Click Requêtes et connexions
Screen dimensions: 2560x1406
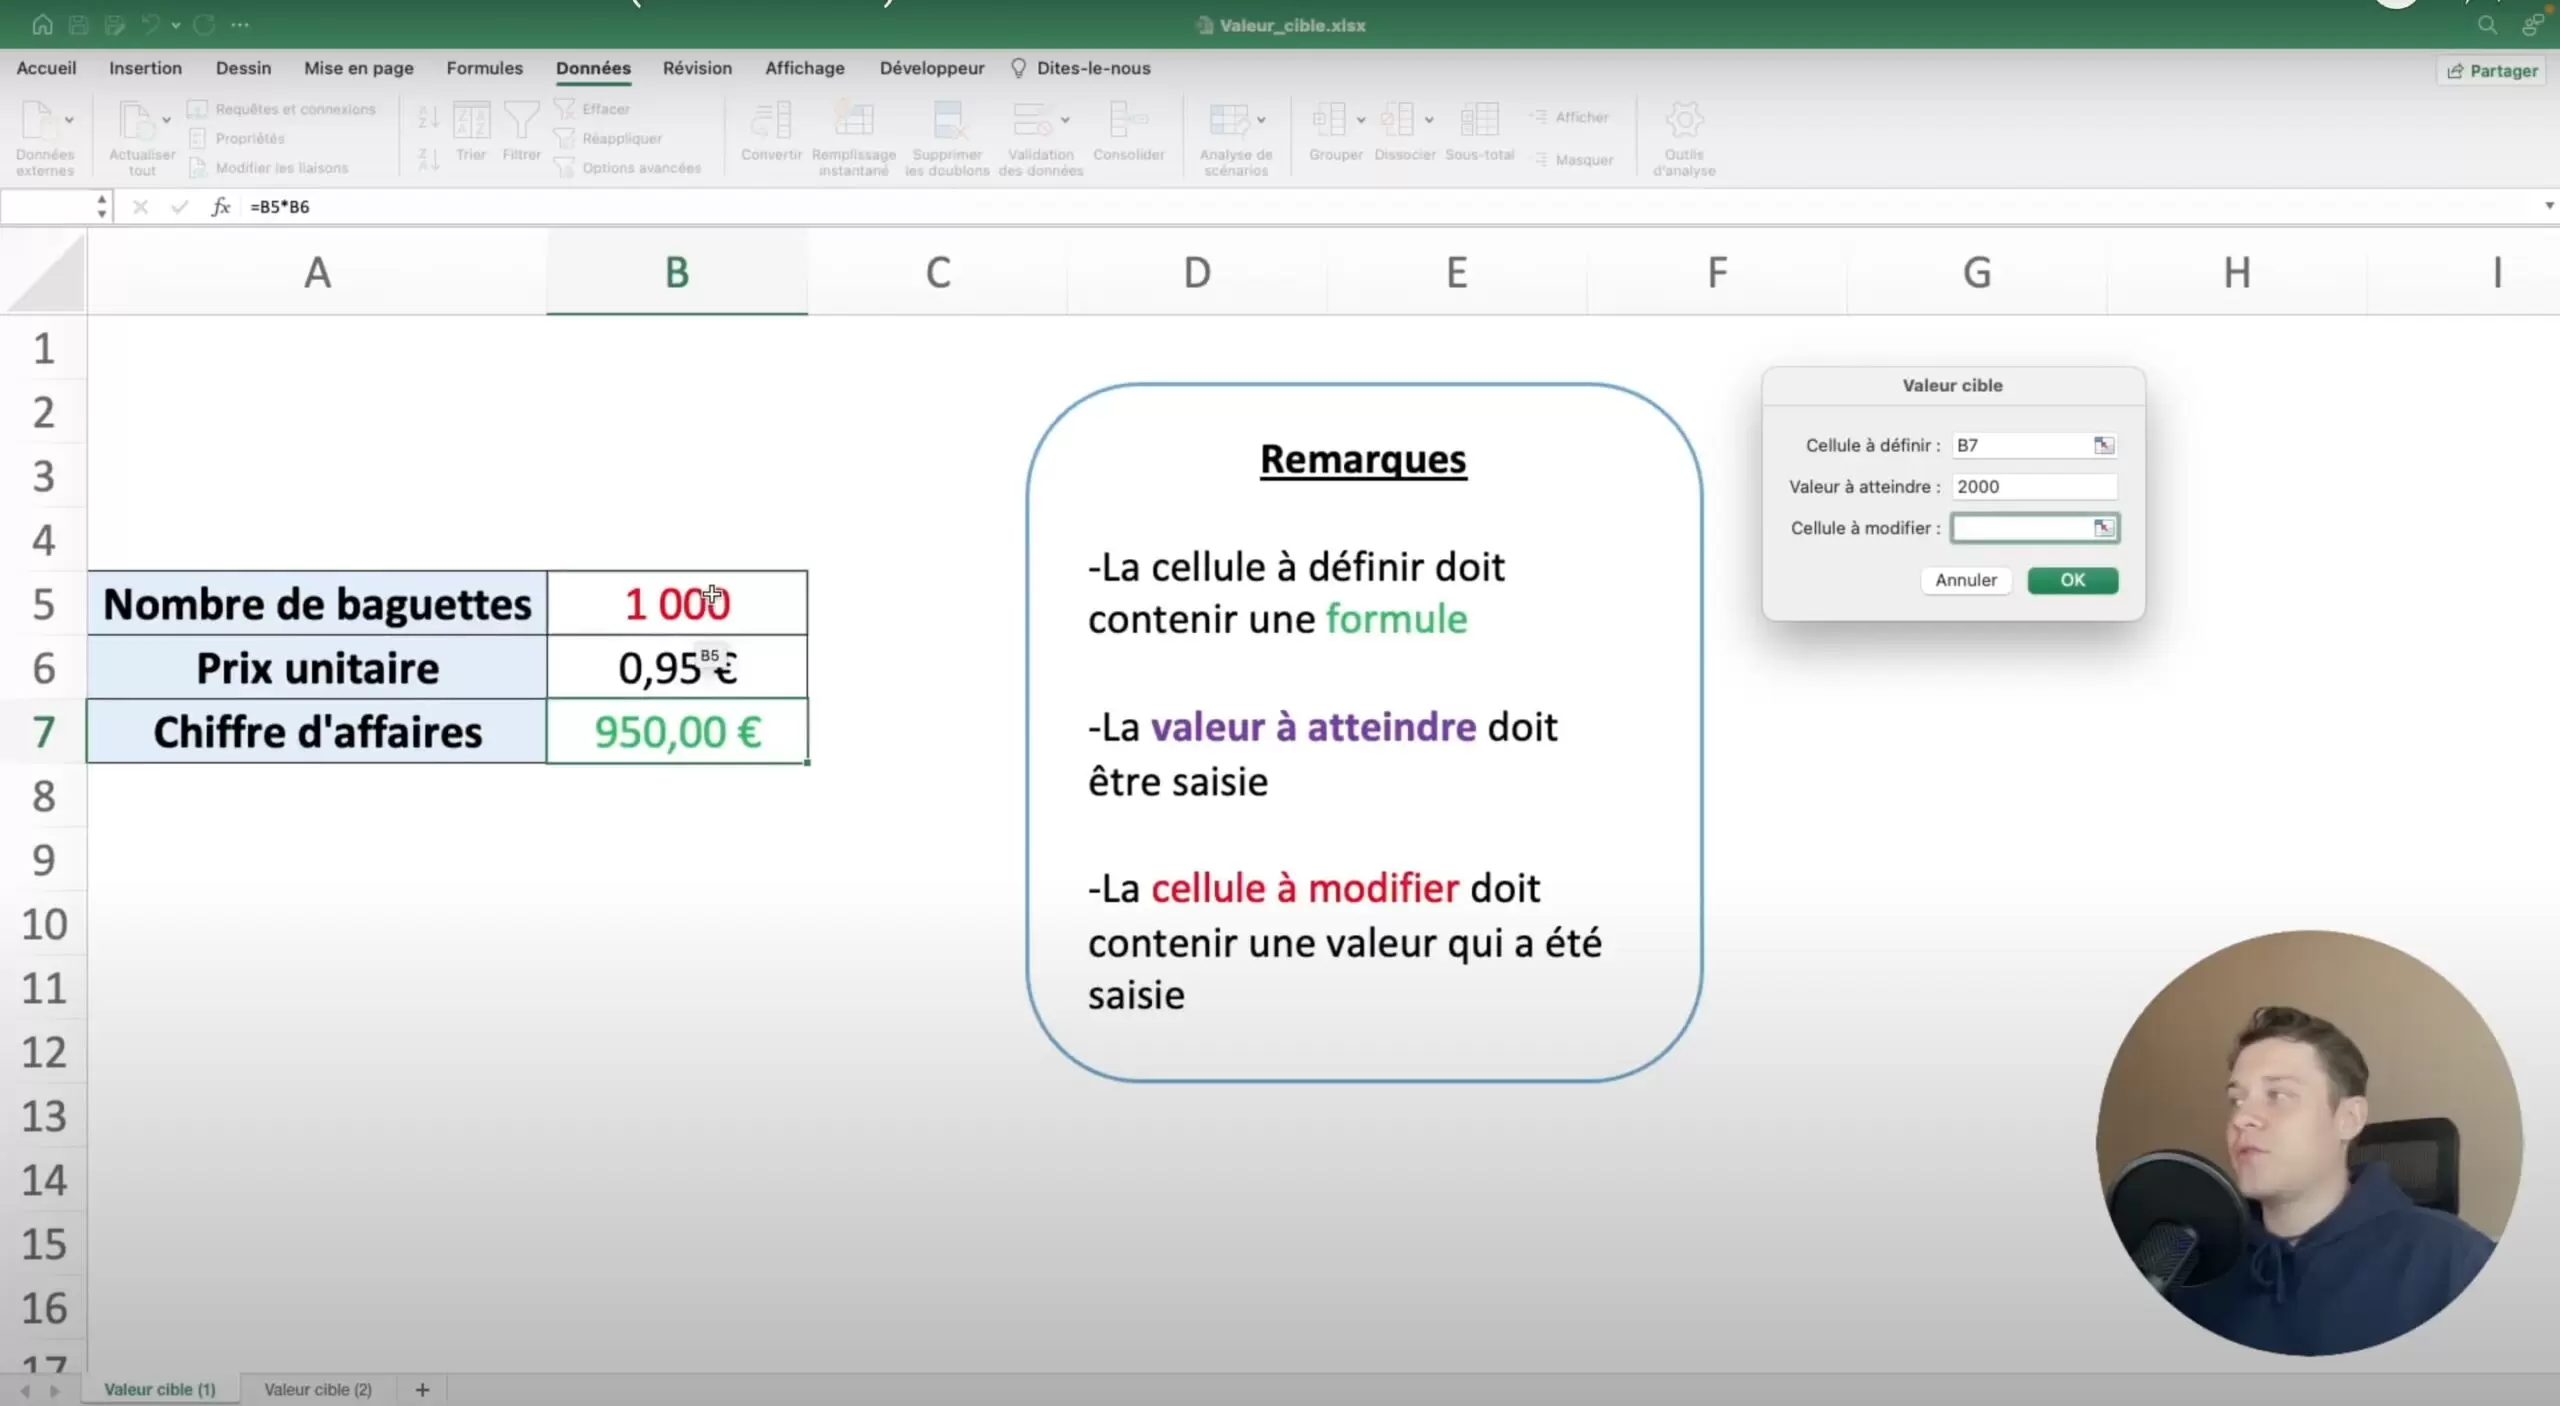coord(283,109)
